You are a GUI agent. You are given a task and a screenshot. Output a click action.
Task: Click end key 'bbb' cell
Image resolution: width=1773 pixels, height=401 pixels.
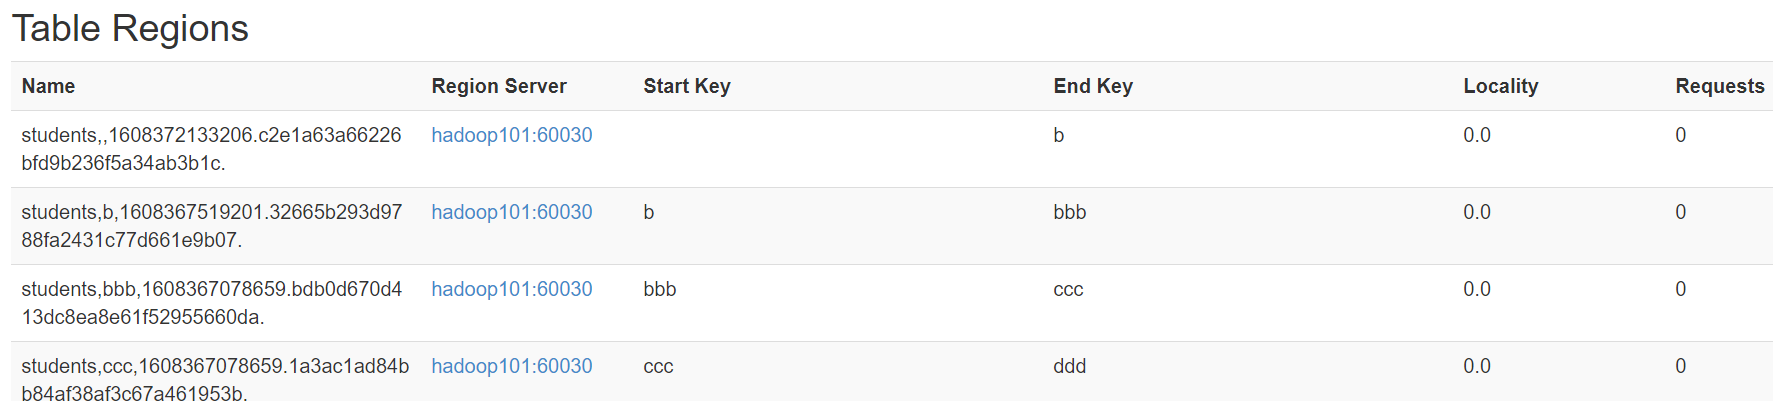pos(1070,212)
